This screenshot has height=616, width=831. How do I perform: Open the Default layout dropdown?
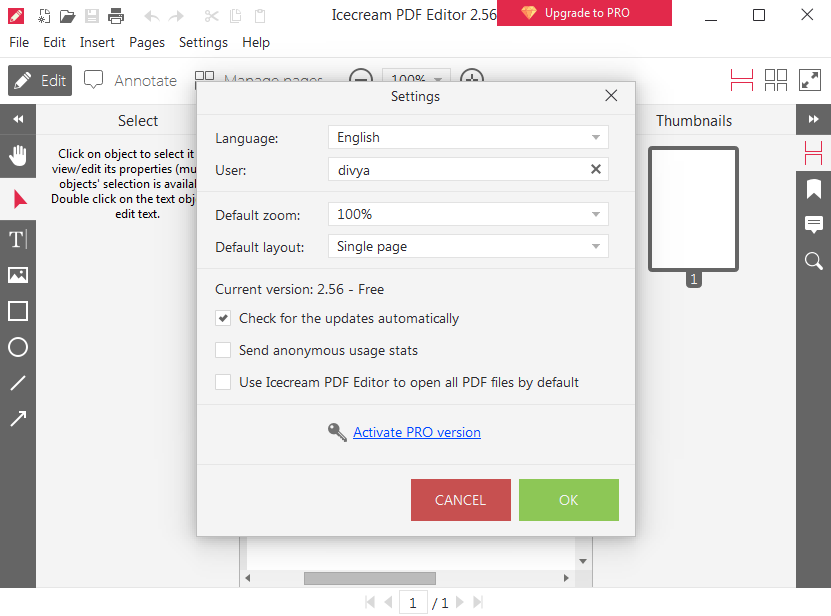point(468,247)
